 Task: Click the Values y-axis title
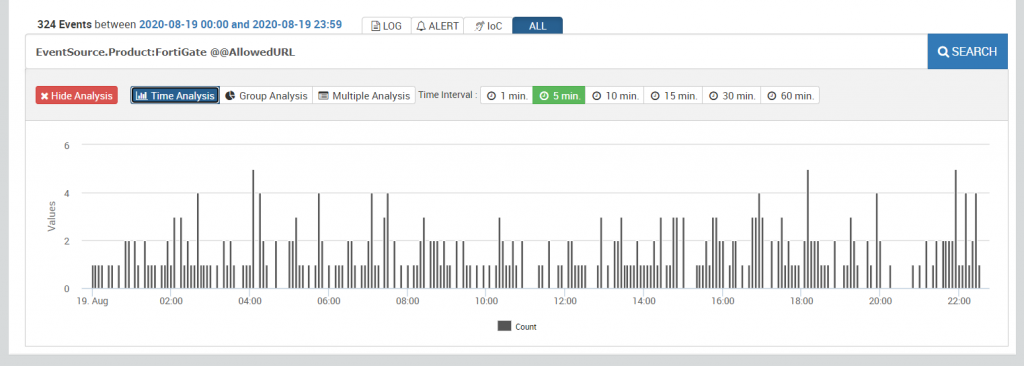(51, 216)
